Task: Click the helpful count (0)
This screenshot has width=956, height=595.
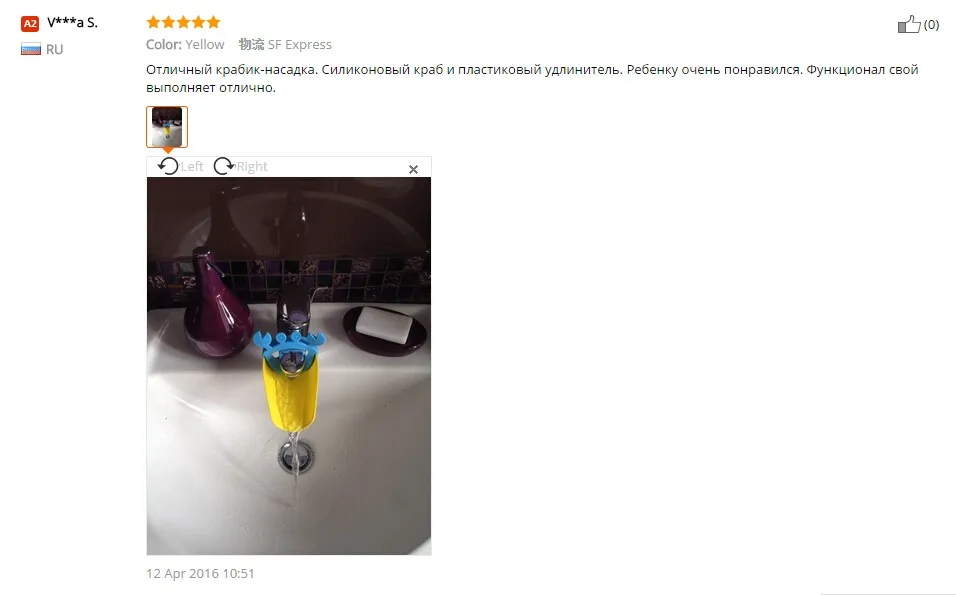Action: pos(931,24)
